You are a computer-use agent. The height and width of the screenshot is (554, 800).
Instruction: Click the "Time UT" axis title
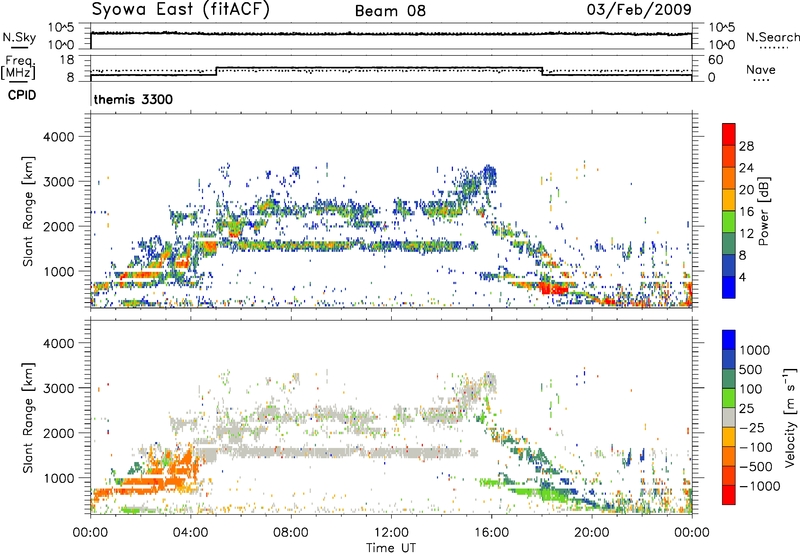391,548
